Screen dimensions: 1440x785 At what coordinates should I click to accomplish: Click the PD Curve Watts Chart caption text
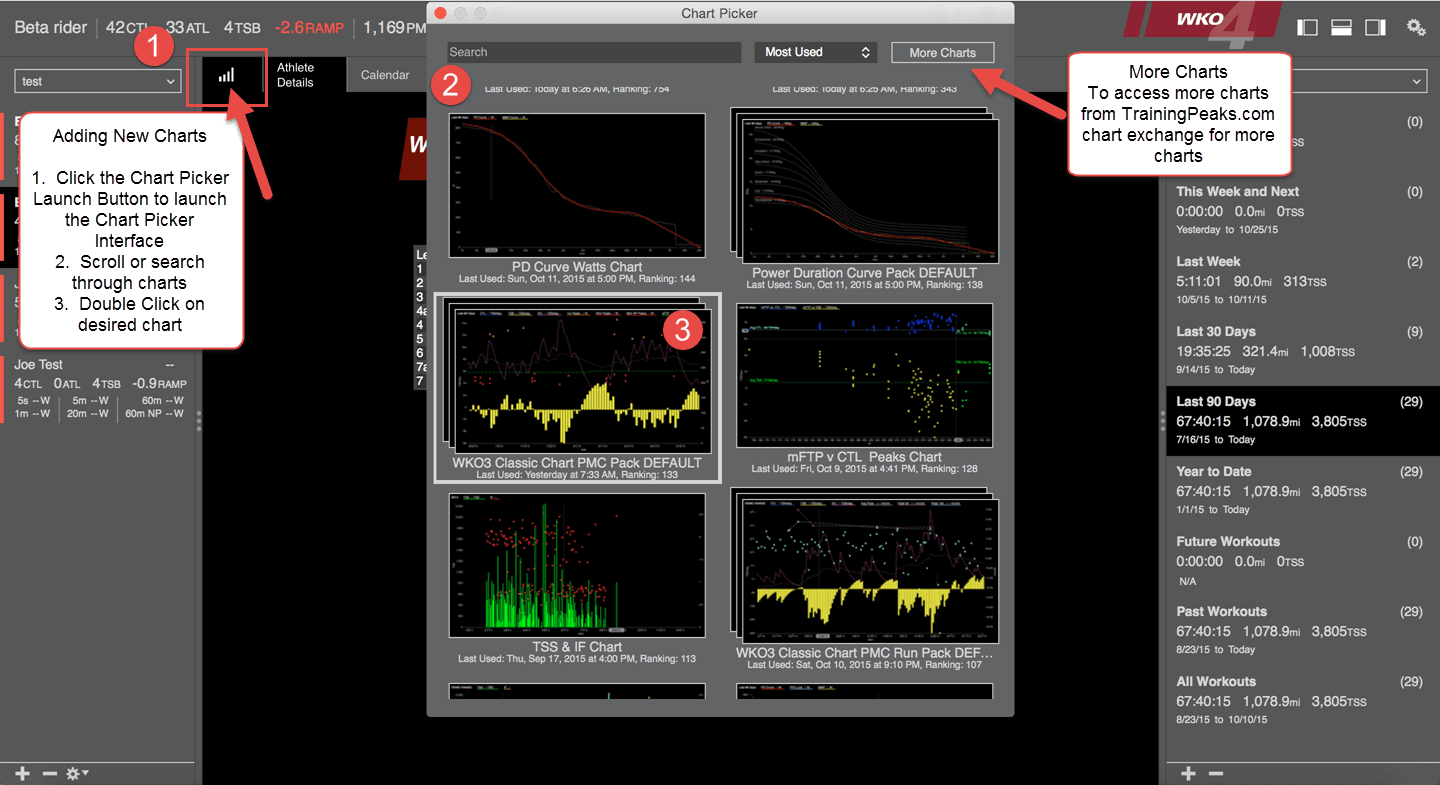point(577,267)
